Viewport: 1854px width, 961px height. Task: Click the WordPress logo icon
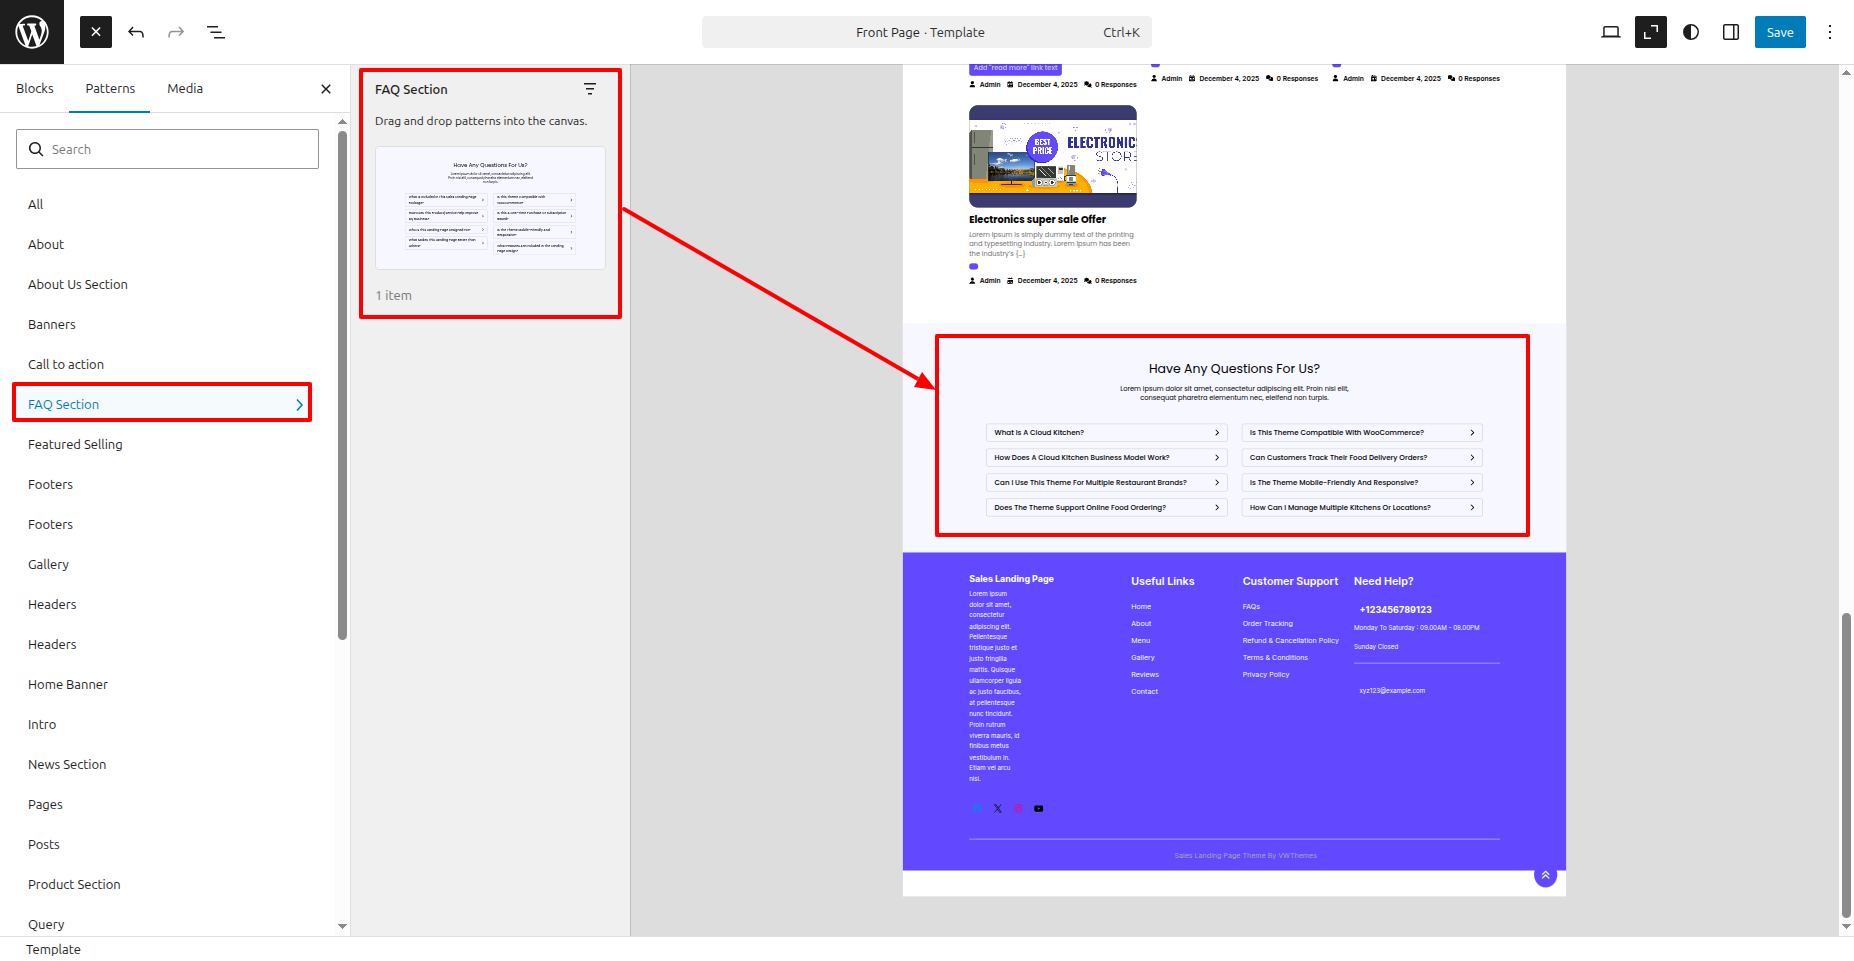pyautogui.click(x=32, y=32)
